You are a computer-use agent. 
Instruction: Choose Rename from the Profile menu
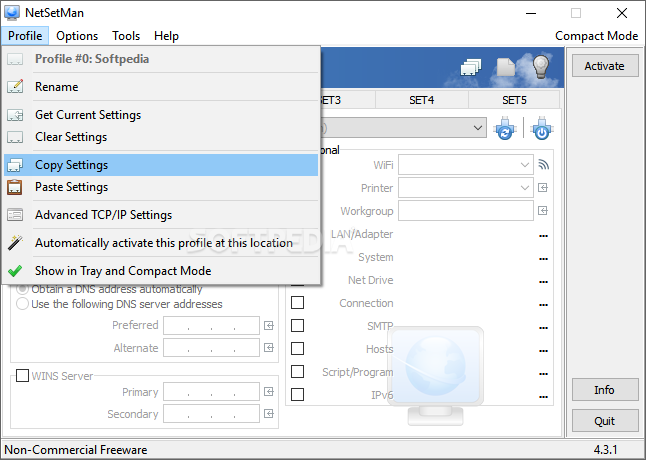161,86
